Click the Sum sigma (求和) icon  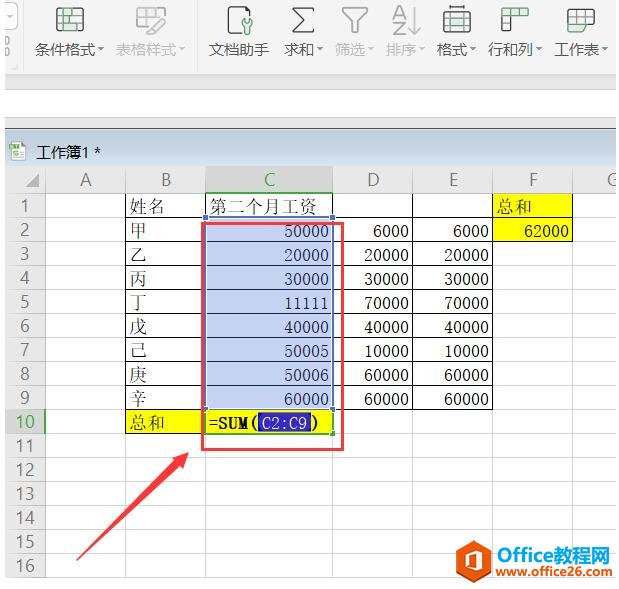coord(303,20)
